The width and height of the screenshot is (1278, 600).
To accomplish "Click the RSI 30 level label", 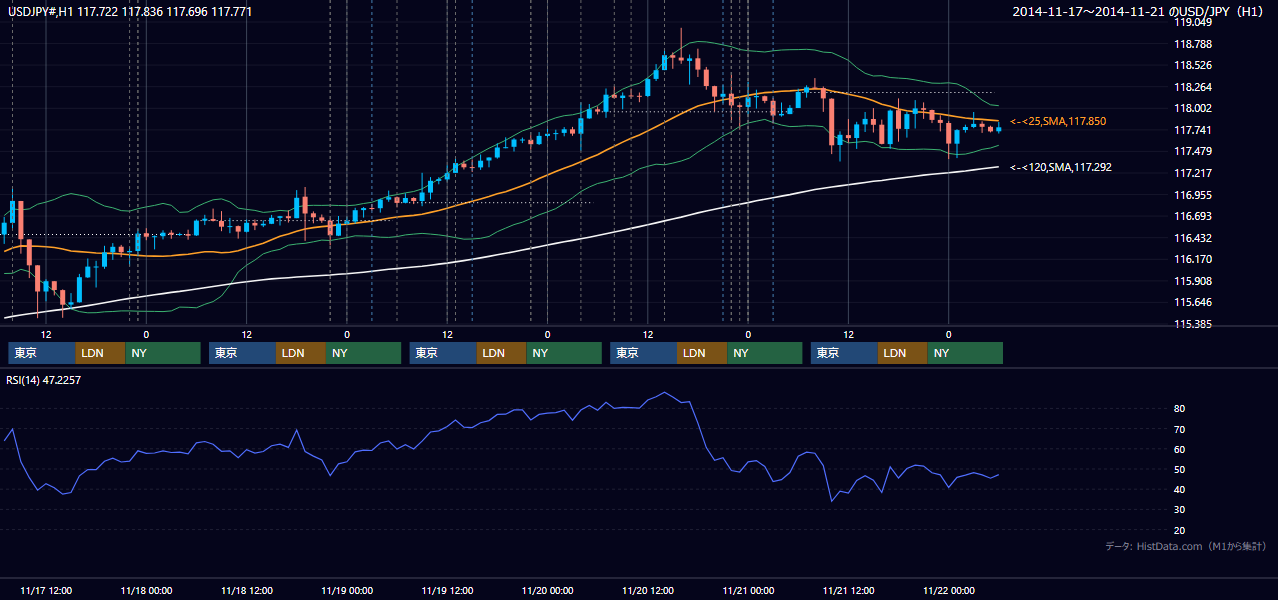I will point(1180,510).
